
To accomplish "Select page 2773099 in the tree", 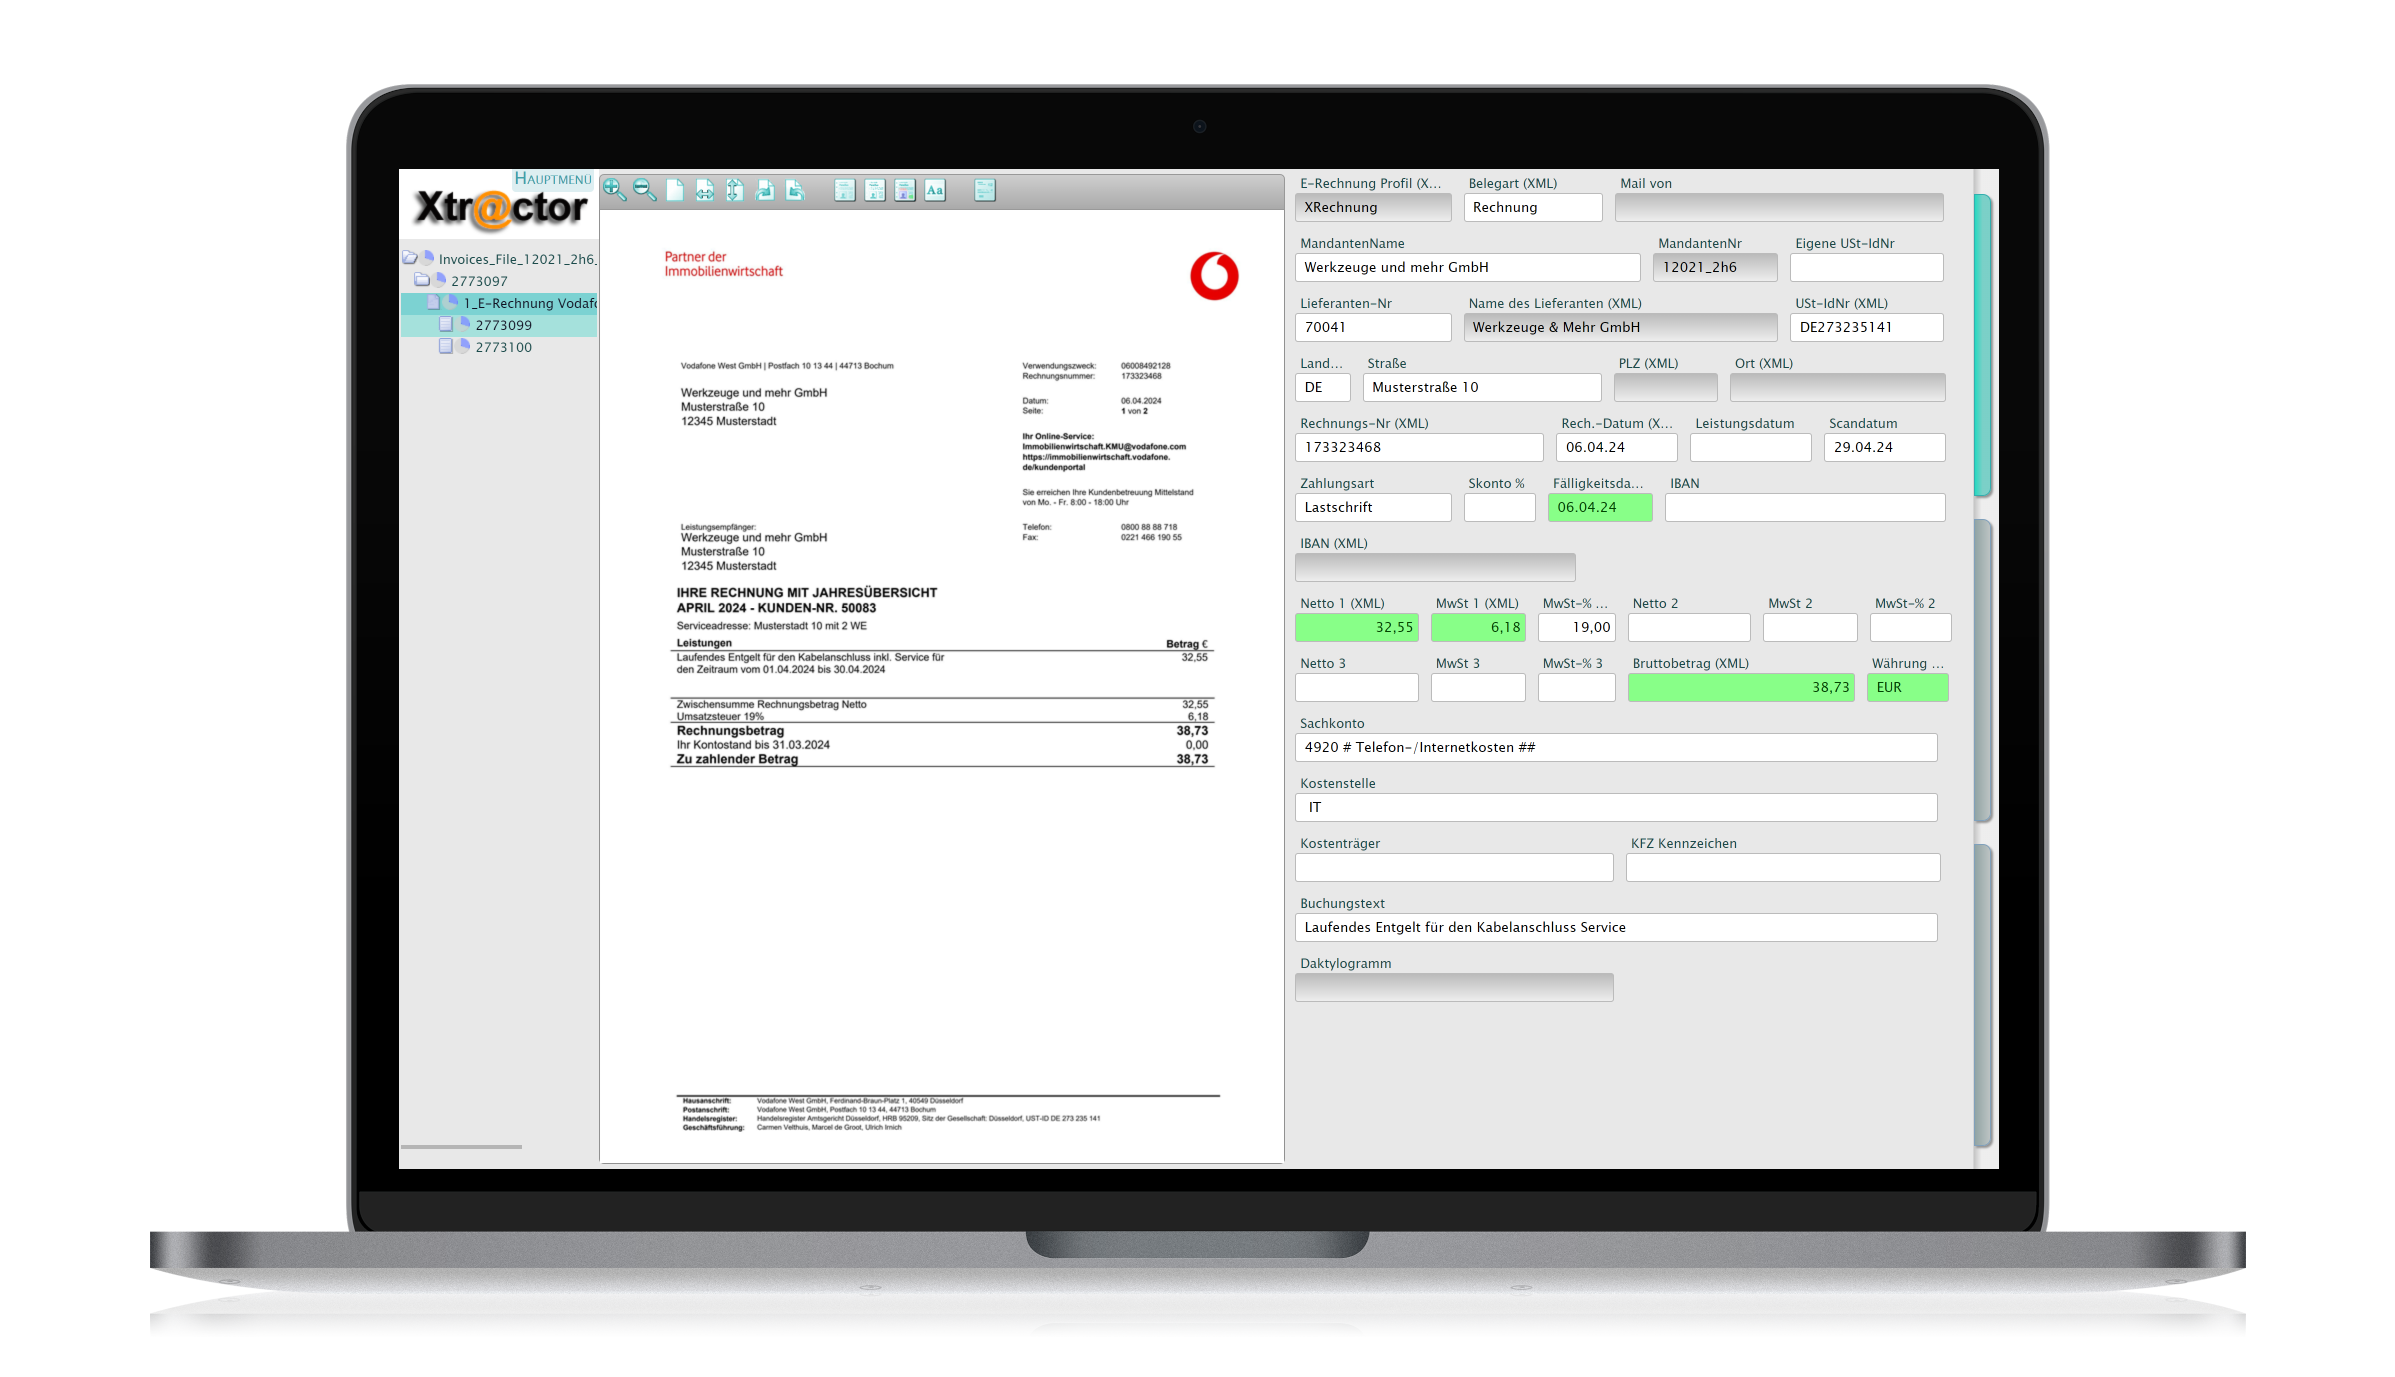I will point(503,325).
